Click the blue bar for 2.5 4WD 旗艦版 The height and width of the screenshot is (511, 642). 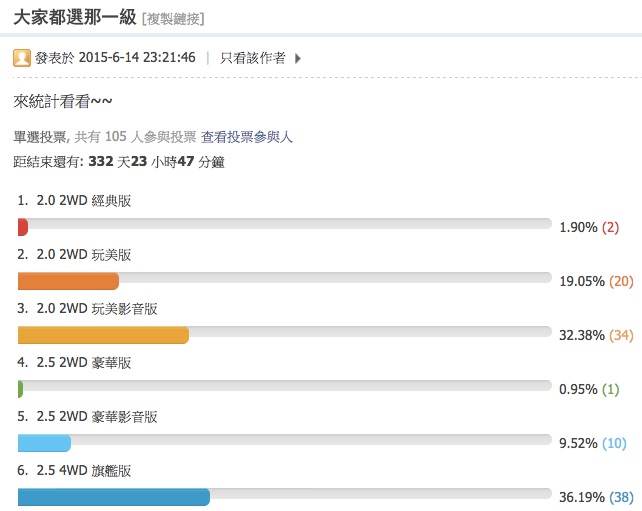(x=114, y=497)
